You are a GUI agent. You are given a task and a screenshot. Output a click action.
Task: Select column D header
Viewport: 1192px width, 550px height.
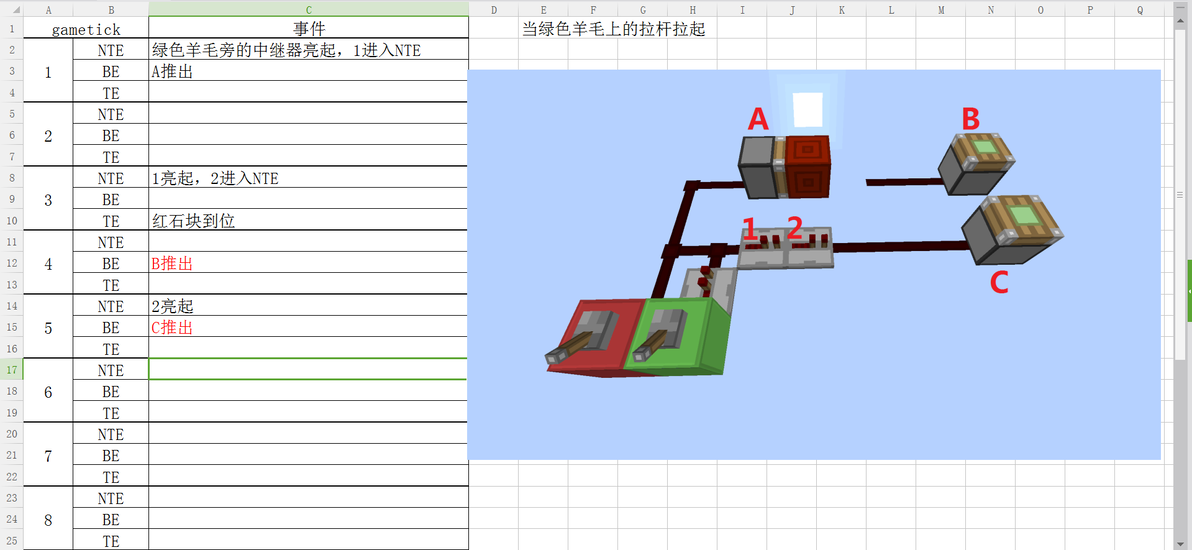coord(494,10)
